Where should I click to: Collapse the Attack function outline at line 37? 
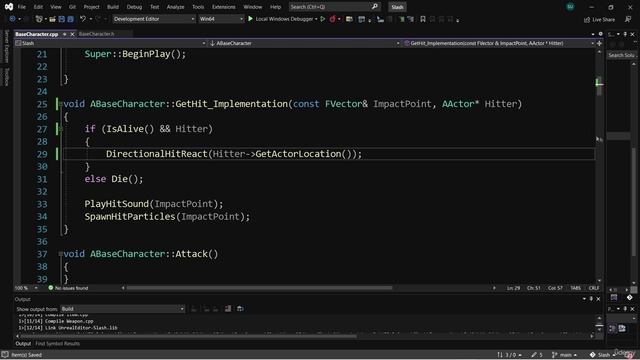point(60,254)
